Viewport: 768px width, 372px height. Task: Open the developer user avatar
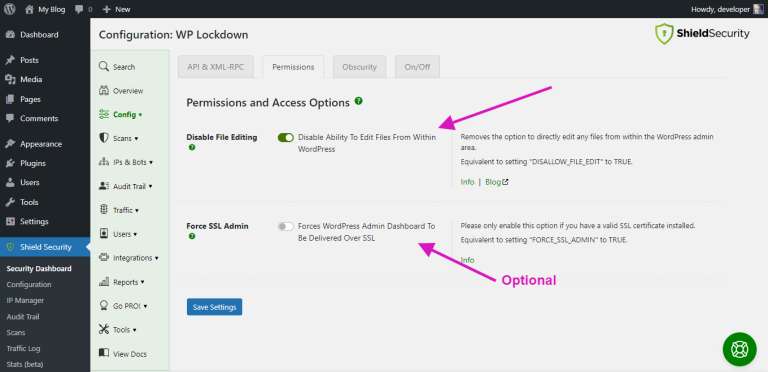point(758,9)
